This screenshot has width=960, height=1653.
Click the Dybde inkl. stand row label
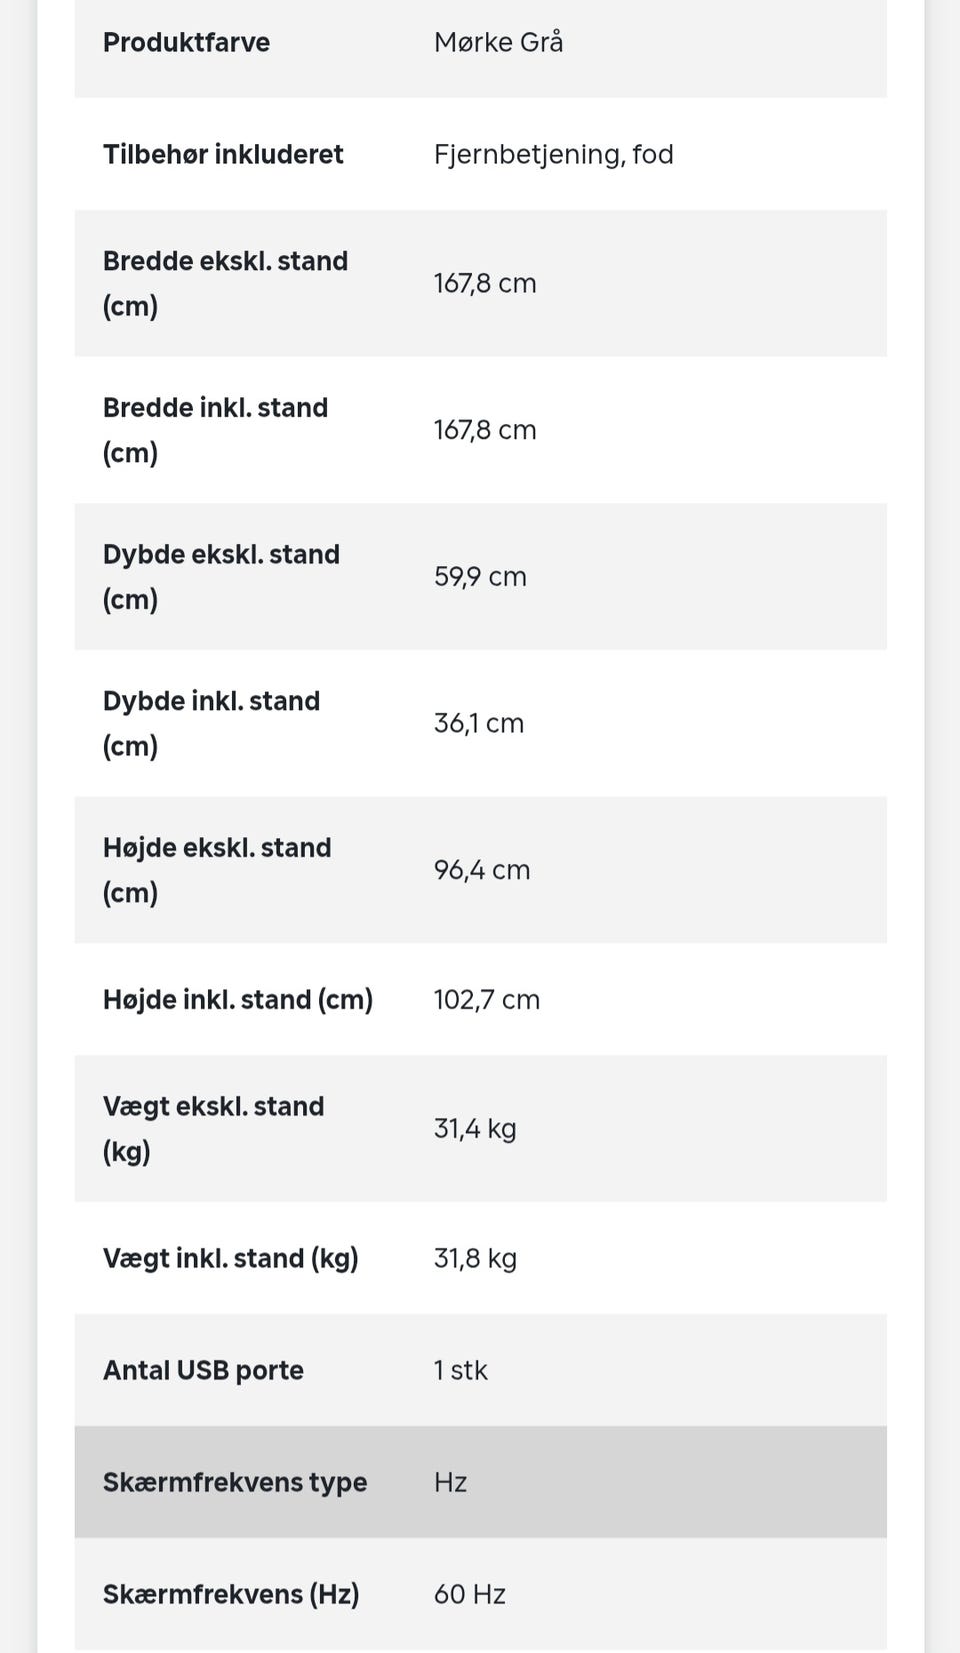(211, 723)
